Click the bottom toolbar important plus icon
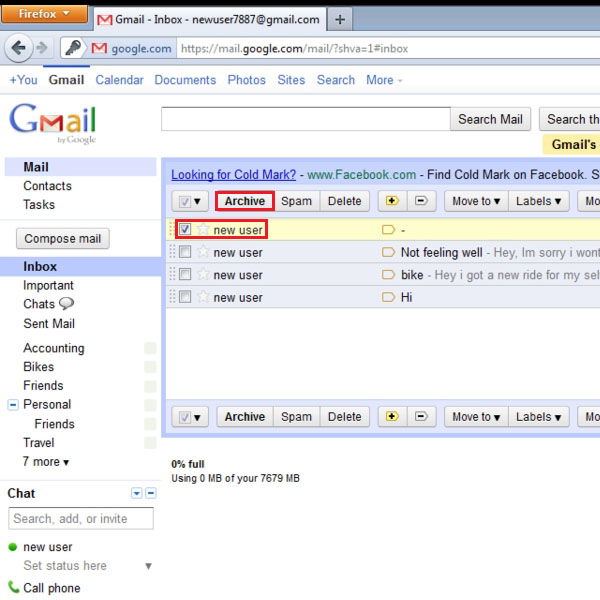Viewport: 600px width, 600px height. (392, 416)
